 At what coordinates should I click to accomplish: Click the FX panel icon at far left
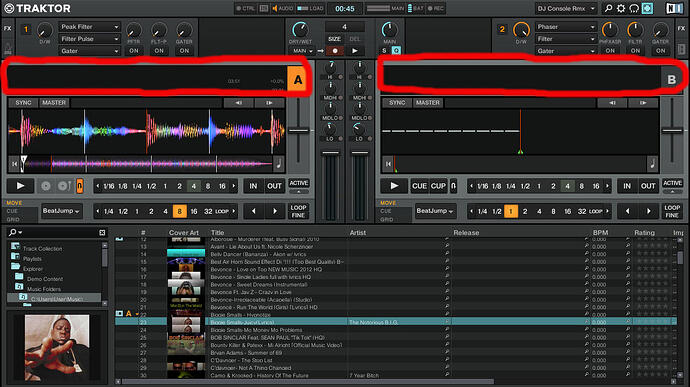(x=7, y=28)
